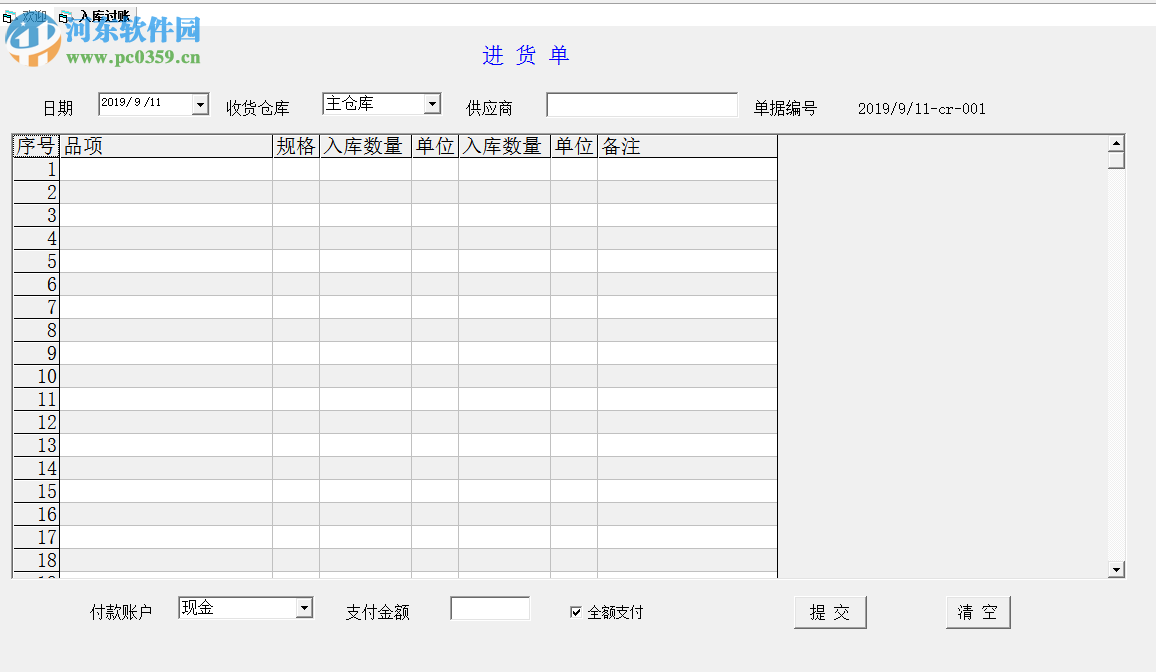The width and height of the screenshot is (1156, 672).
Task: Click the 支付金额 amount input field
Action: (489, 608)
